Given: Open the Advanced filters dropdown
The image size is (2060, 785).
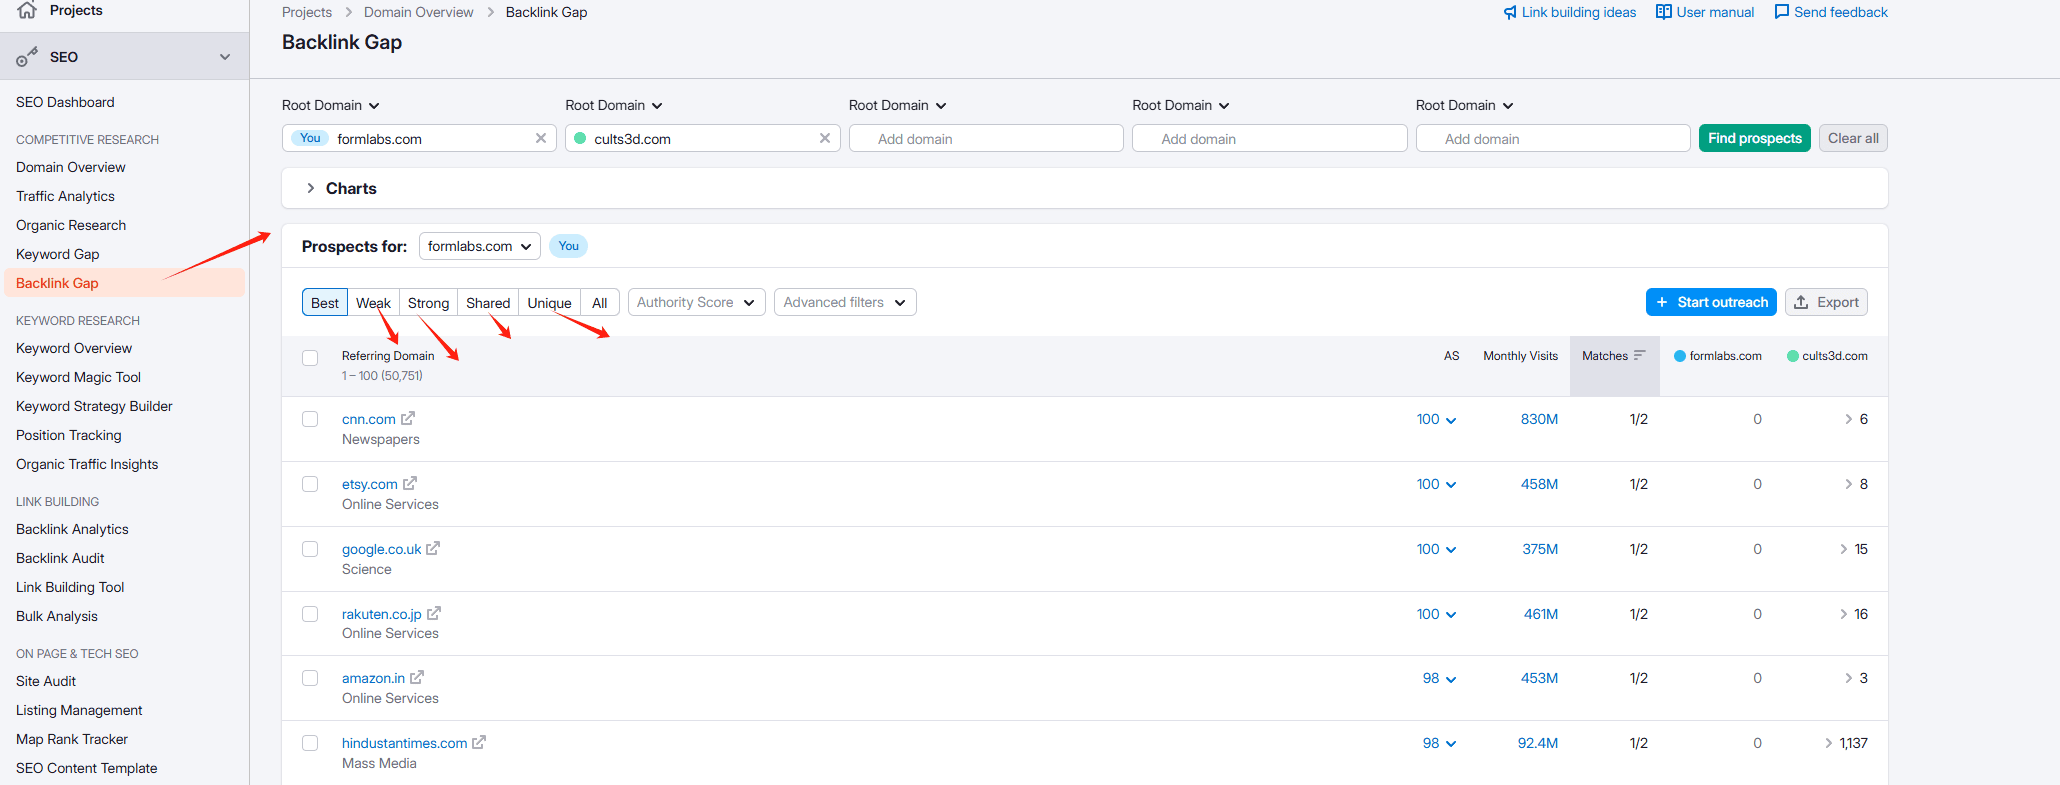Looking at the screenshot, I should click(x=845, y=302).
